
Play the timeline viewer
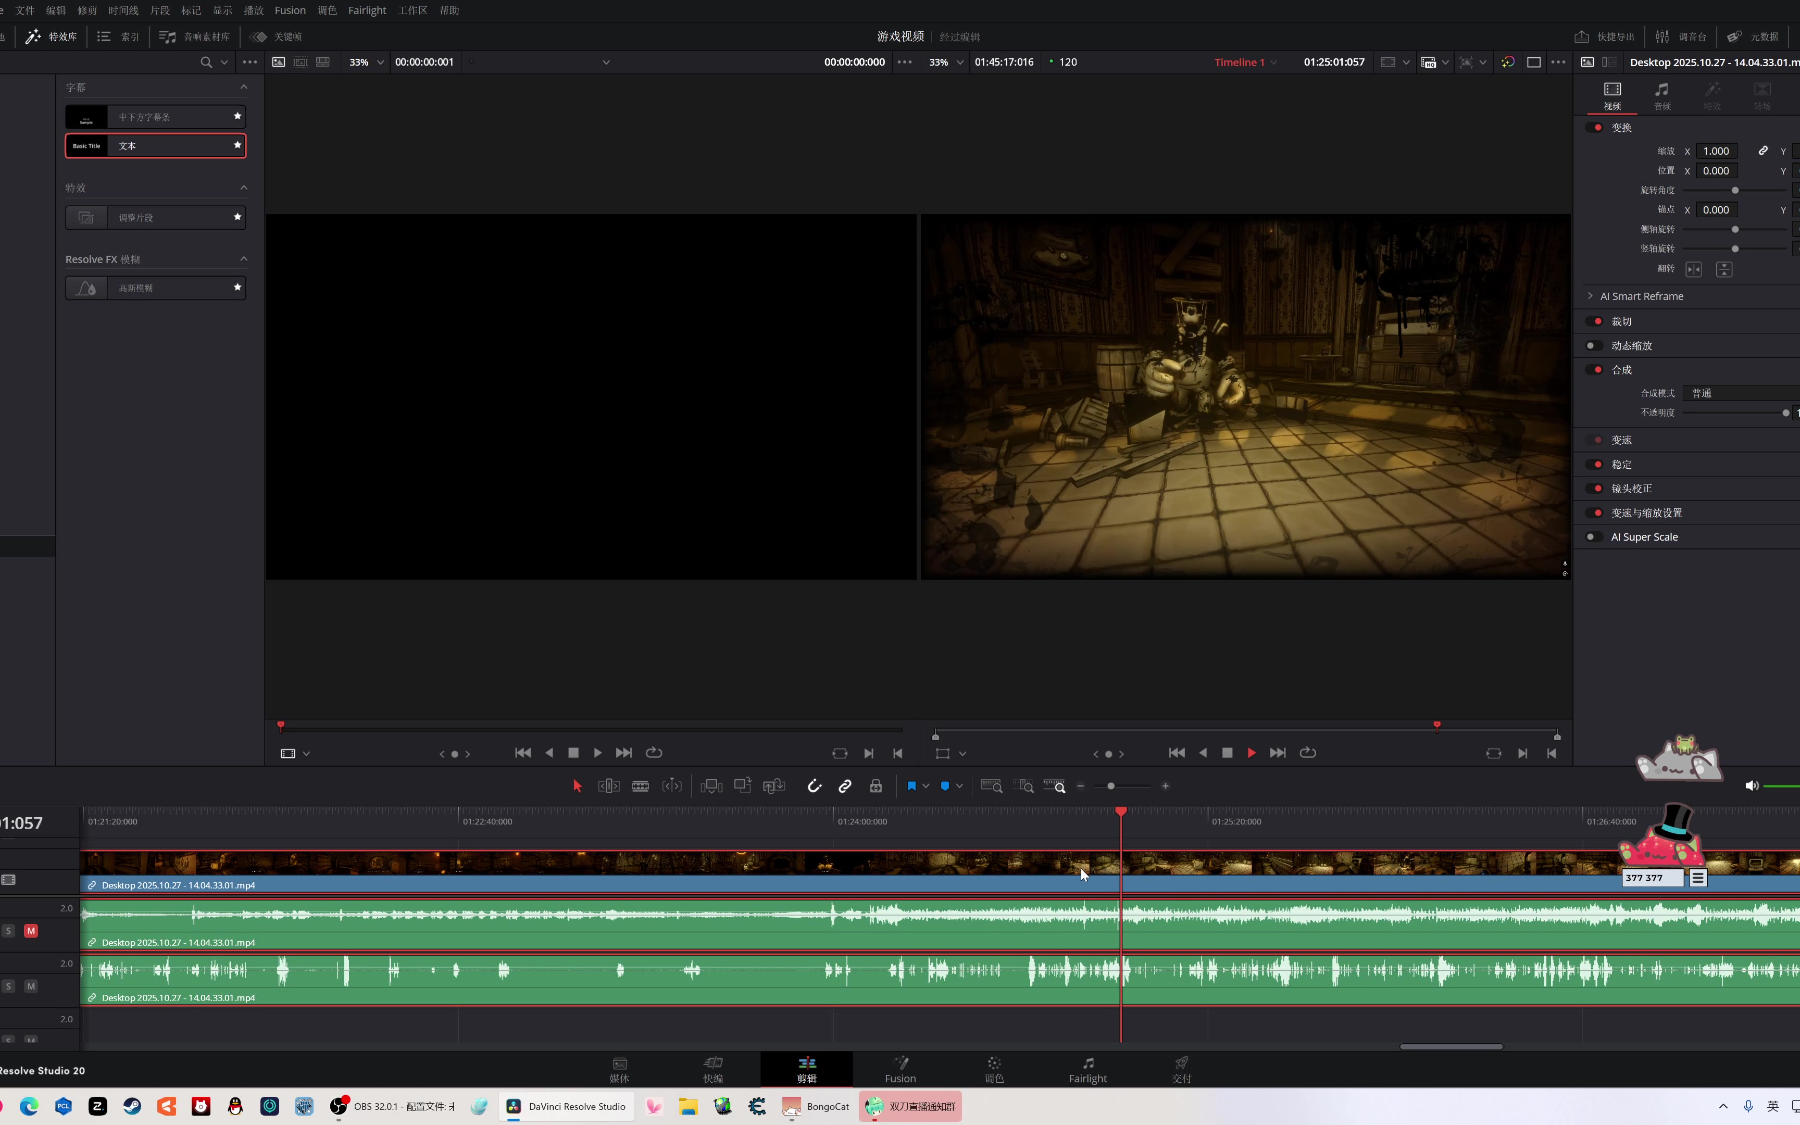(1251, 753)
